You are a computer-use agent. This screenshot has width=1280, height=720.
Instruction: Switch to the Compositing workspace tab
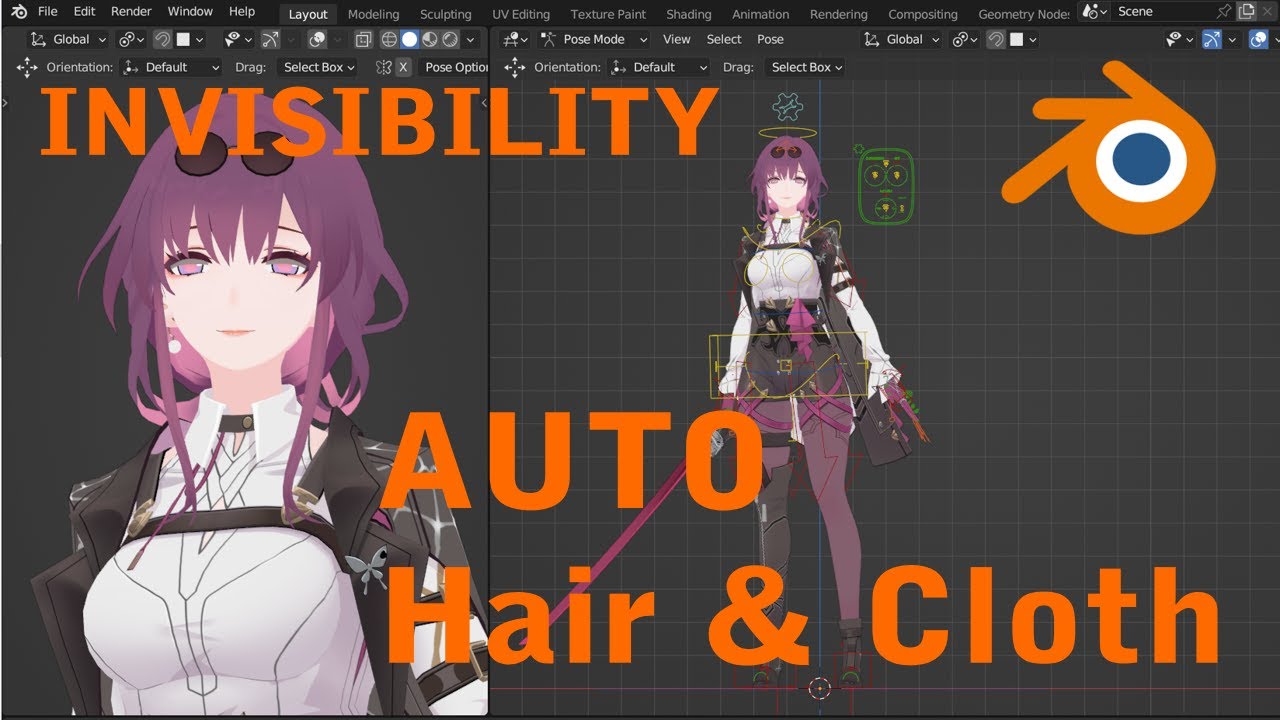coord(922,14)
